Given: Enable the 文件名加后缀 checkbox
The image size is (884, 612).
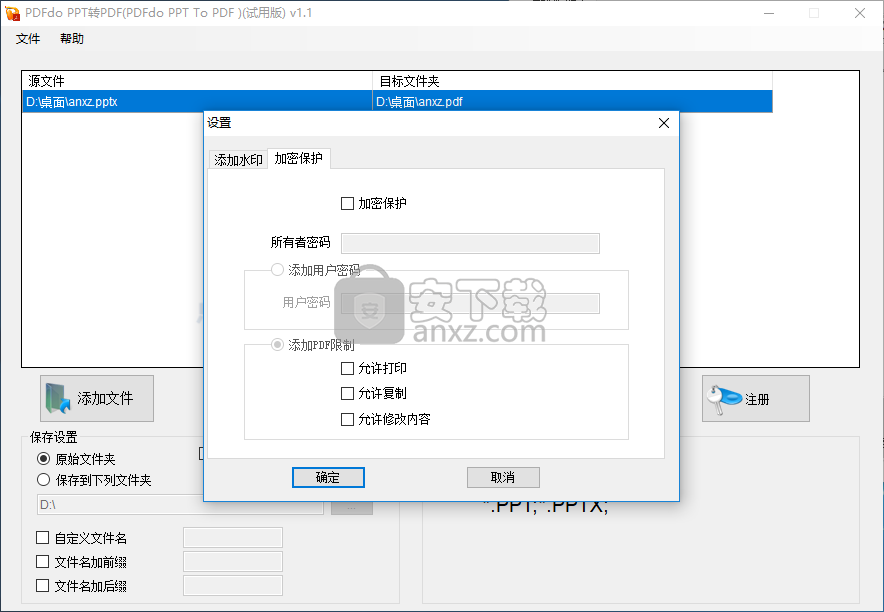Looking at the screenshot, I should (42, 586).
